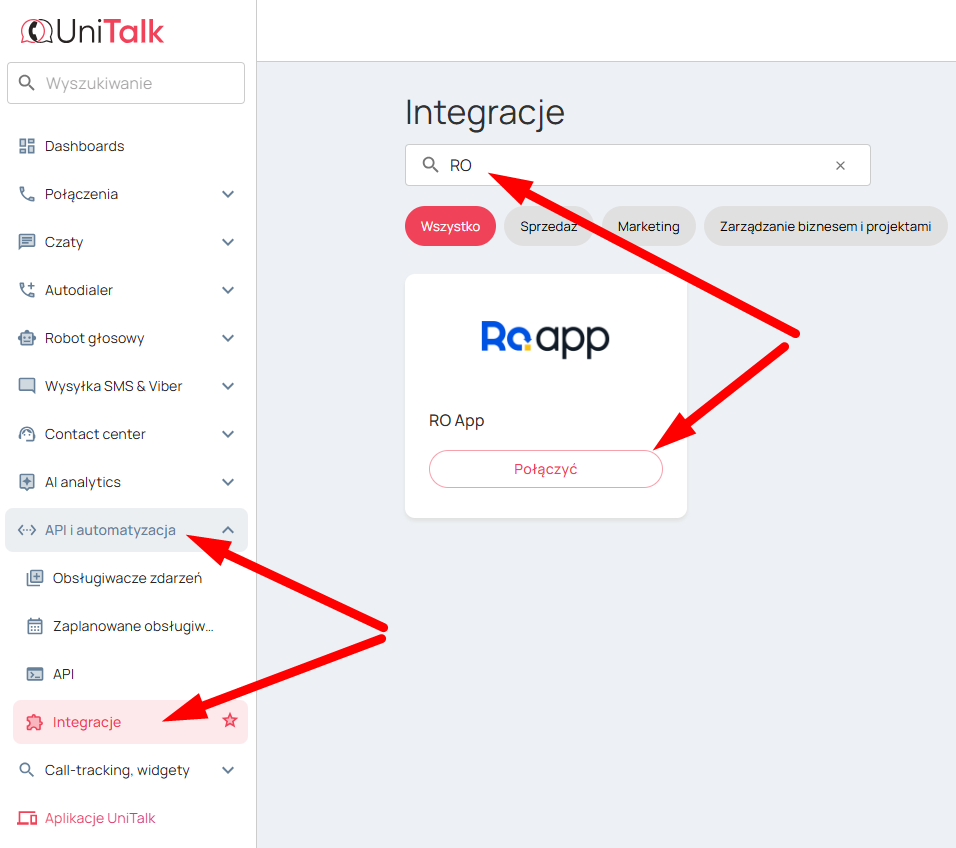Click the Połączyć button for RO App
This screenshot has width=956, height=848.
click(x=545, y=469)
